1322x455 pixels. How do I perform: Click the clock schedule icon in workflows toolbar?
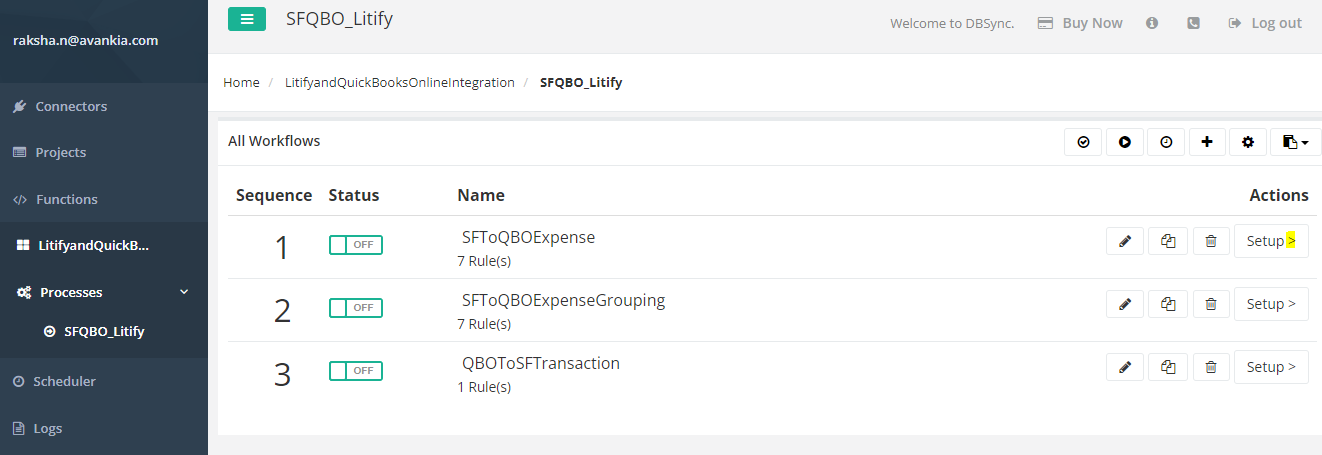coord(1166,142)
